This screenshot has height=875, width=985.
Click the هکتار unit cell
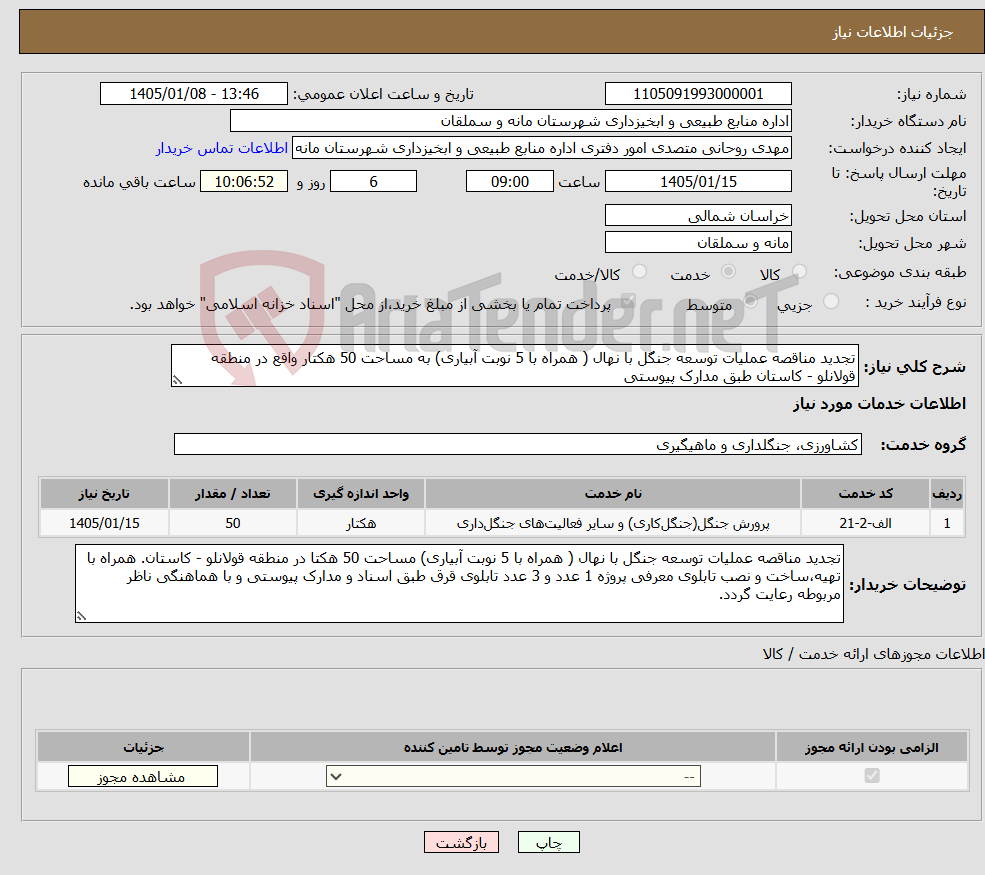pyautogui.click(x=361, y=523)
